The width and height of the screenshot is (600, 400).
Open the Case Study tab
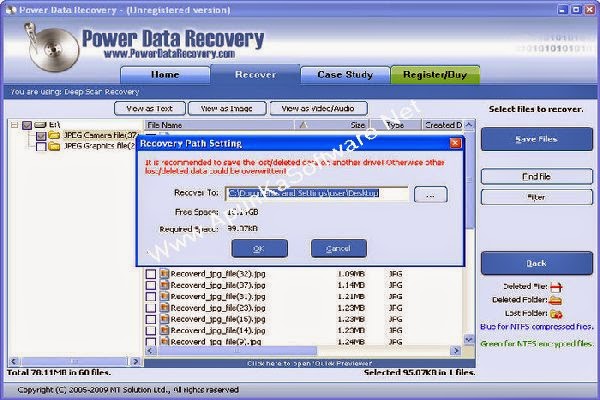point(345,75)
